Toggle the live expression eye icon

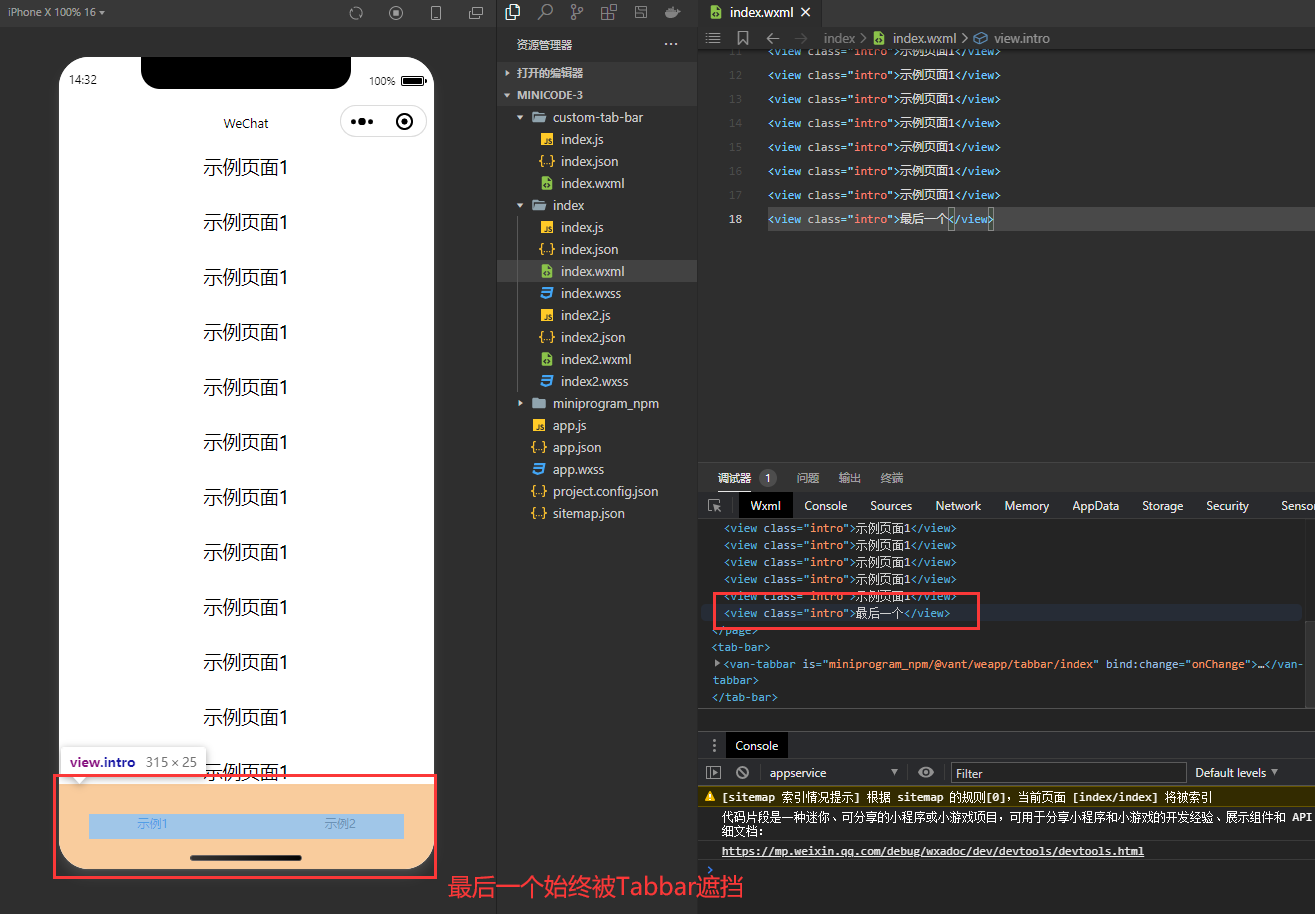click(925, 771)
